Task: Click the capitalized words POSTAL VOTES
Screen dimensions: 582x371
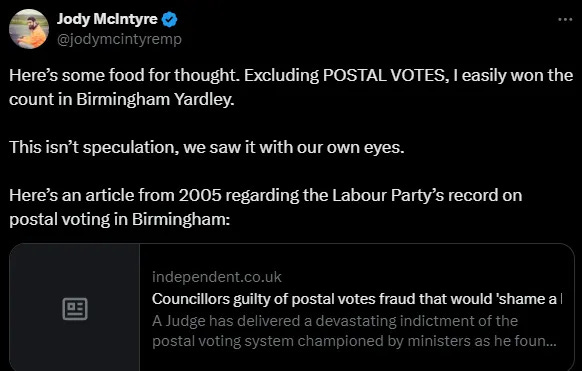Action: tap(384, 75)
